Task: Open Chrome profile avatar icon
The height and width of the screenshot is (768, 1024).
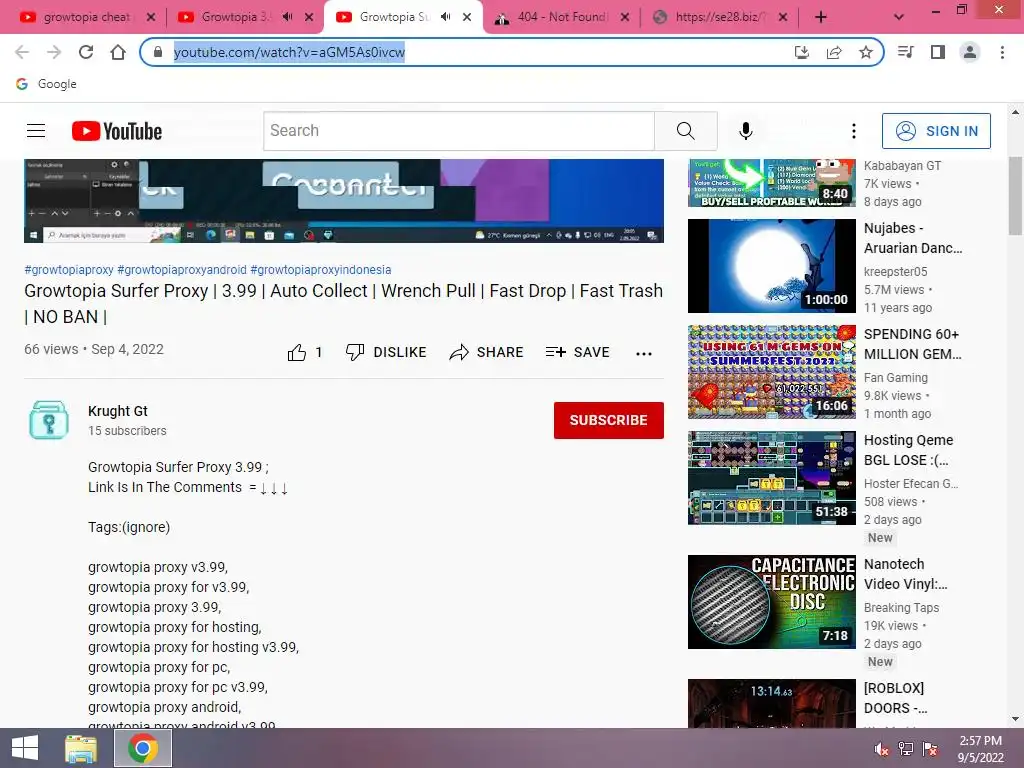Action: click(x=970, y=52)
